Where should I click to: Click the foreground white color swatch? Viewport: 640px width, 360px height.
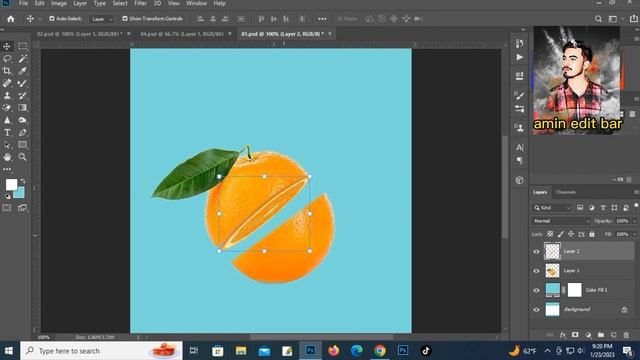point(11,184)
